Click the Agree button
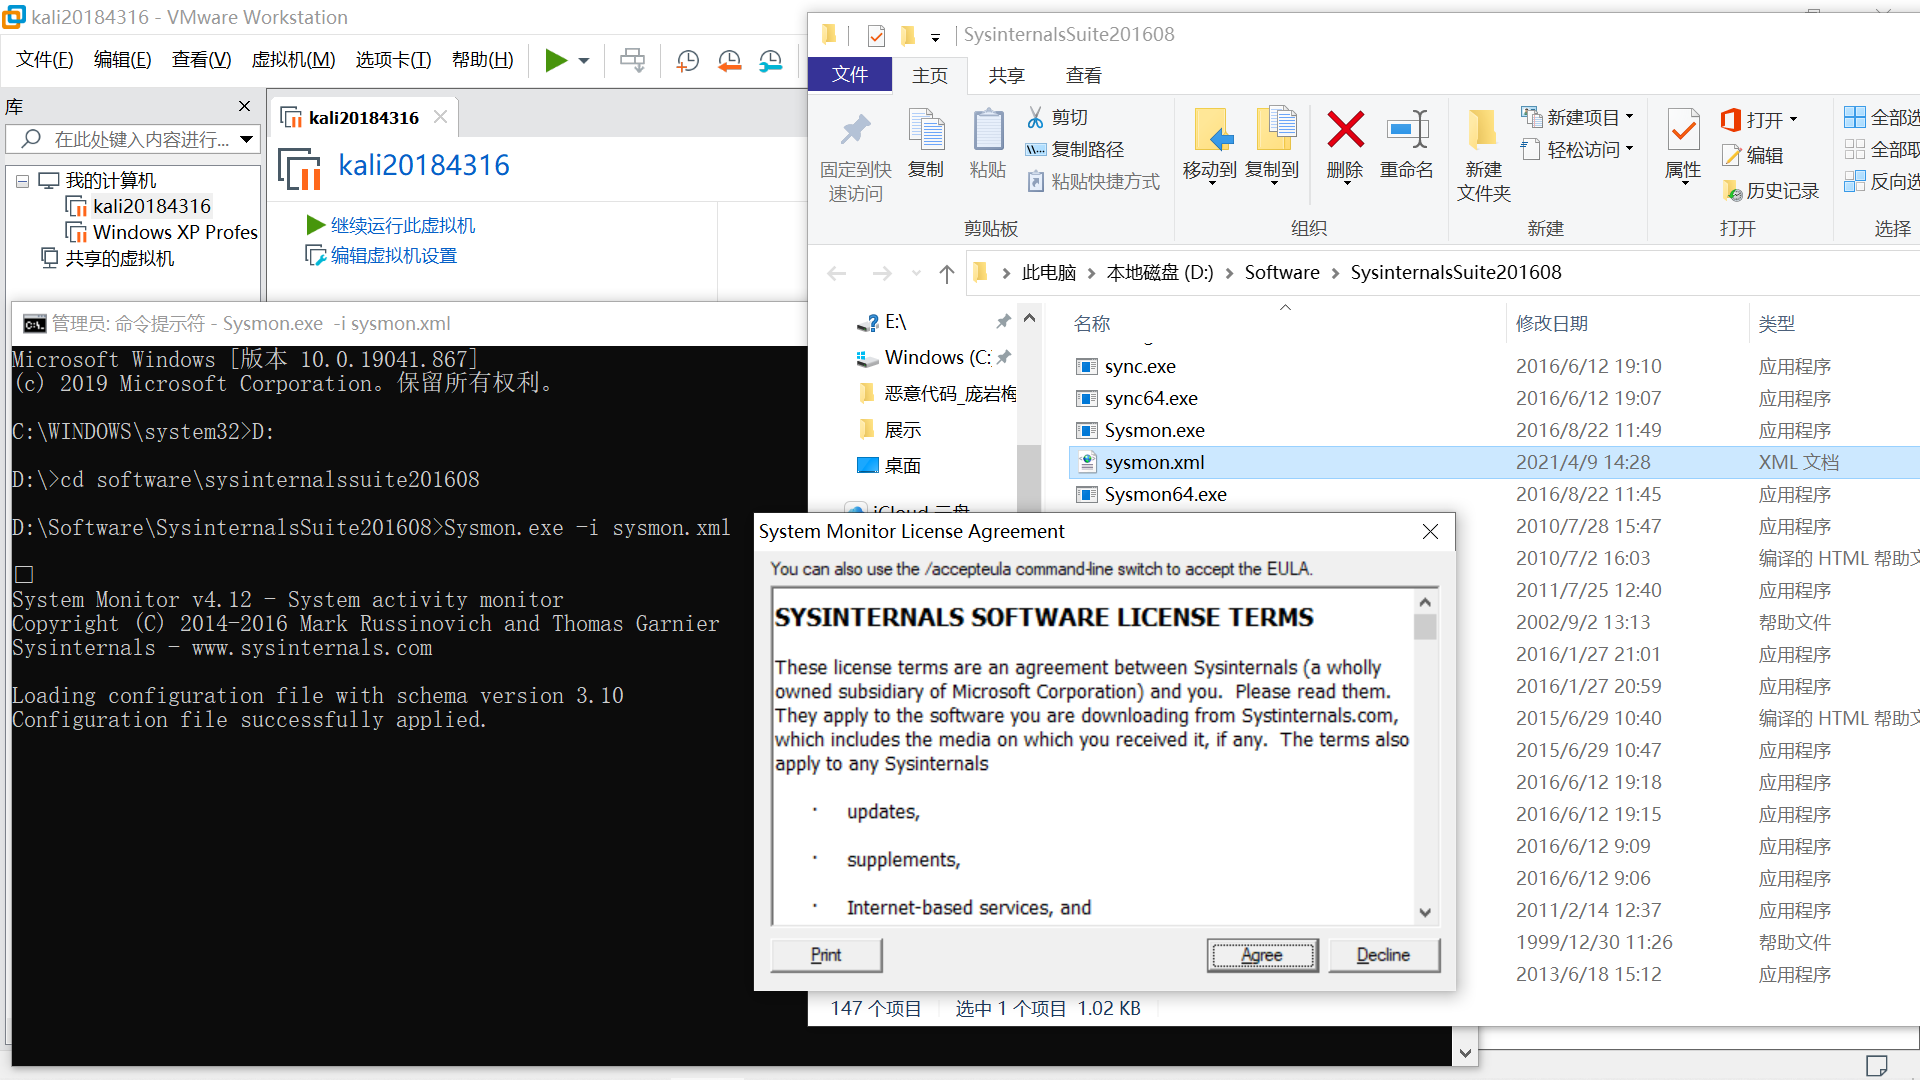Viewport: 1920px width, 1080px height. click(x=1262, y=955)
